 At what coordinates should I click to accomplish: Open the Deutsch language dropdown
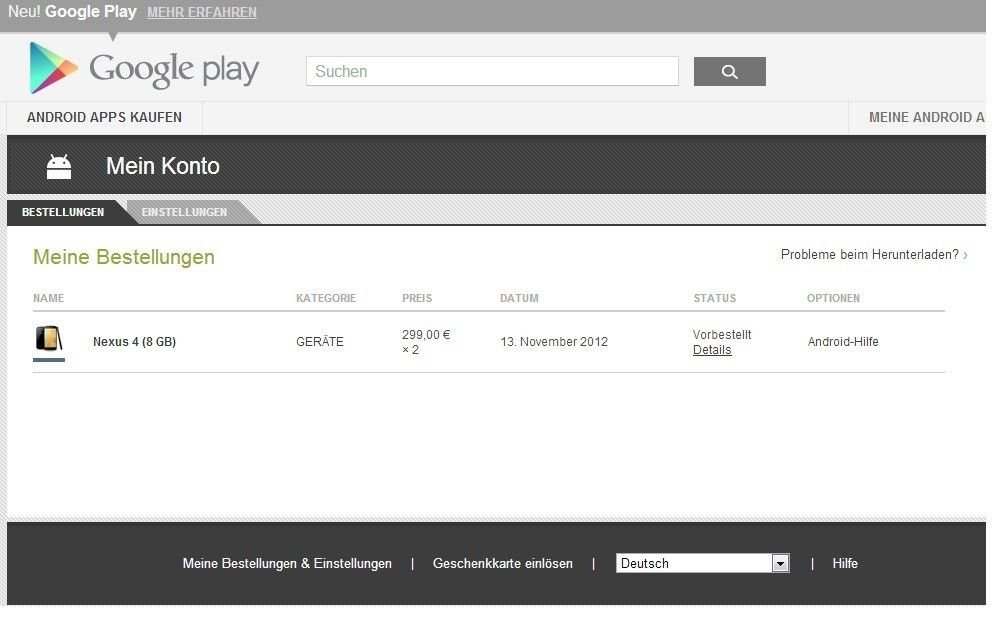[x=703, y=564]
